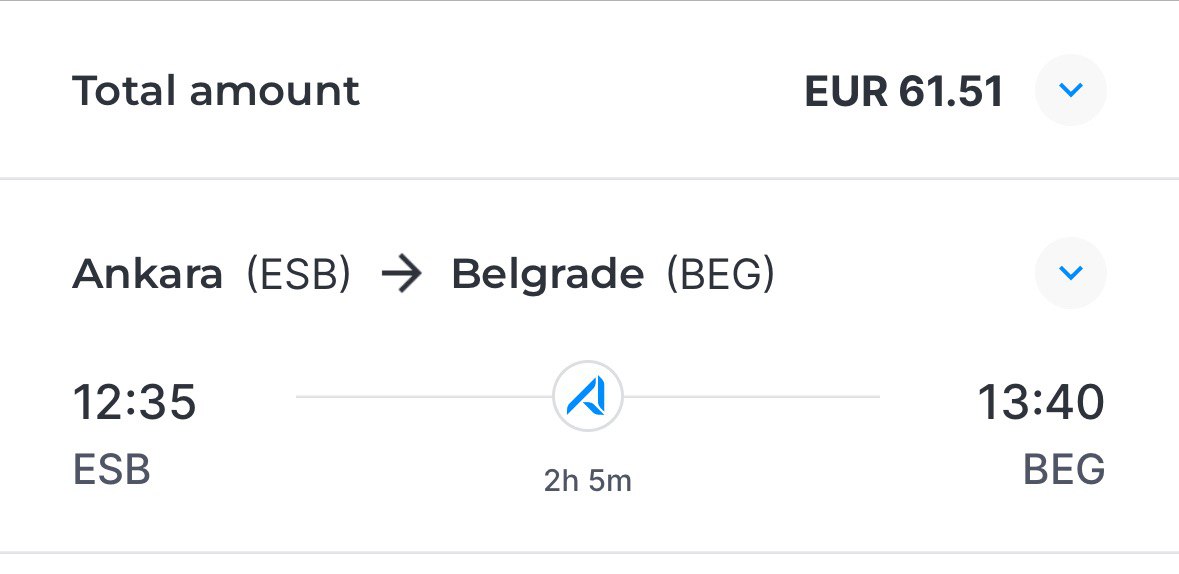
Task: Click the (ESB) code beside Ankara
Action: pyautogui.click(x=299, y=275)
